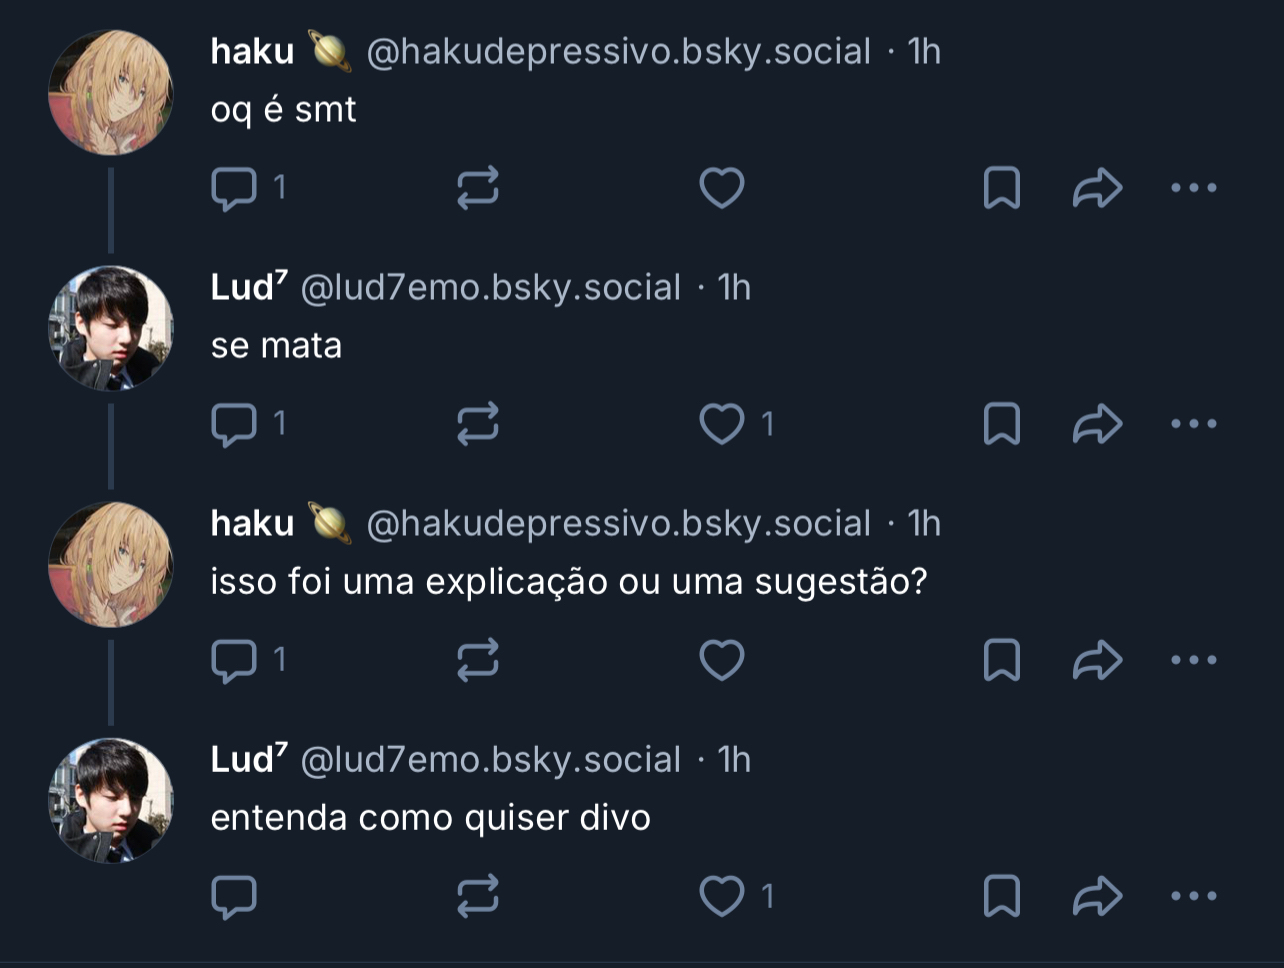This screenshot has width=1284, height=968.
Task: Open more options on "se mata" post
Action: (x=1193, y=424)
